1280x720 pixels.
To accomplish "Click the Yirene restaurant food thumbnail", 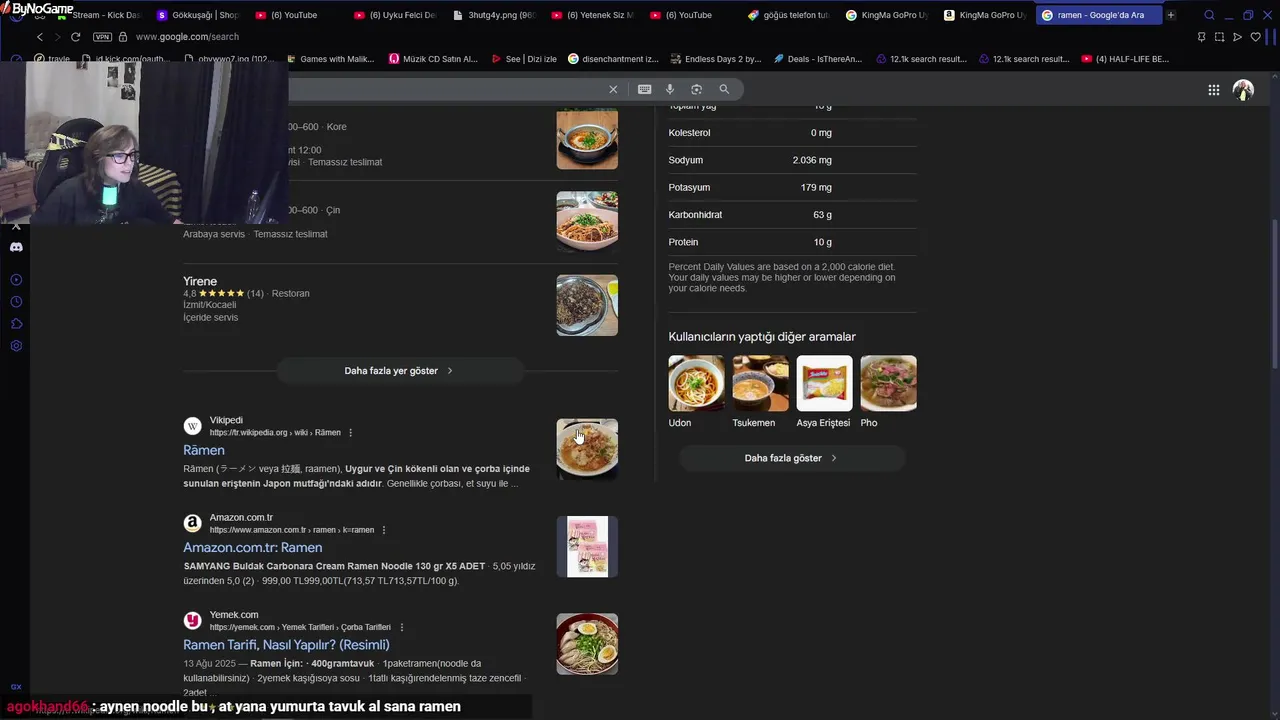I will pos(587,305).
